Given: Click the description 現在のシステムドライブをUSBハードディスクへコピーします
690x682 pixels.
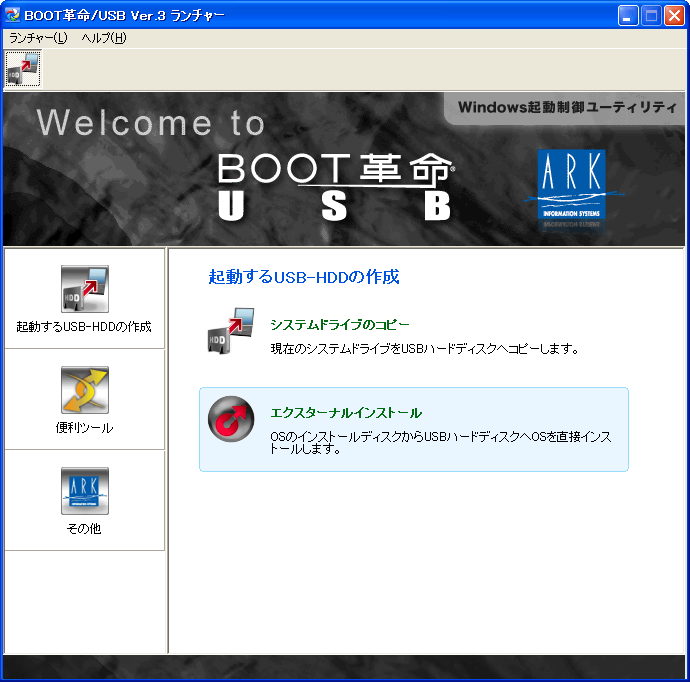Looking at the screenshot, I should tap(425, 349).
